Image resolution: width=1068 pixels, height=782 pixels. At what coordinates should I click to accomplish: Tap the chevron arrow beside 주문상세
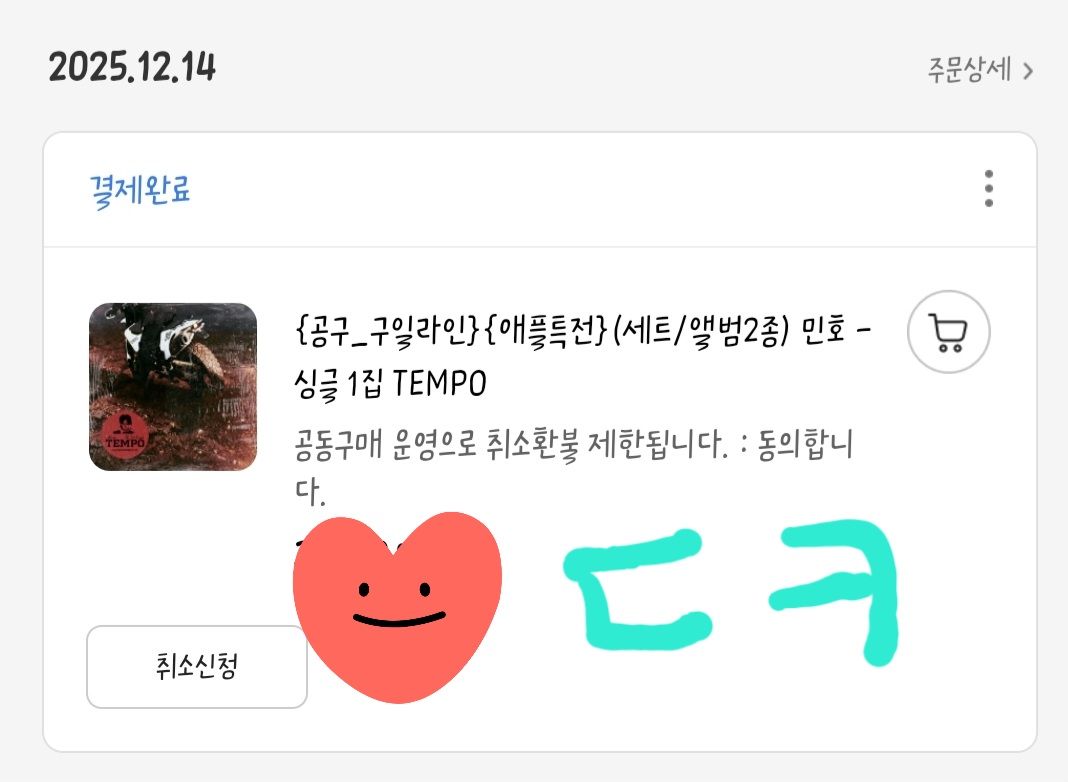[x=1028, y=71]
